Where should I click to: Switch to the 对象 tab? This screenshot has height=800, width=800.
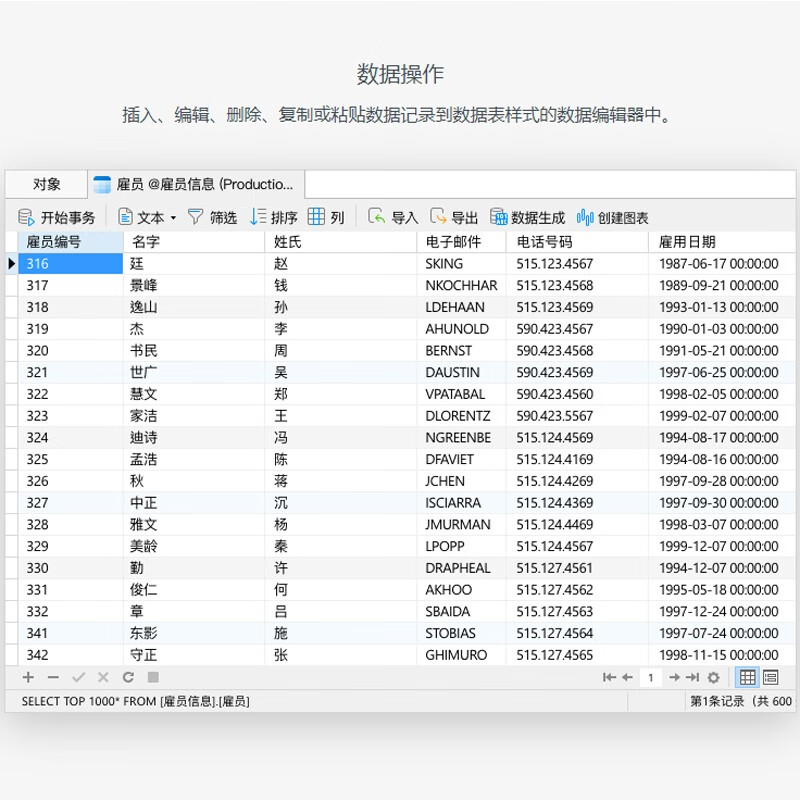pos(46,184)
